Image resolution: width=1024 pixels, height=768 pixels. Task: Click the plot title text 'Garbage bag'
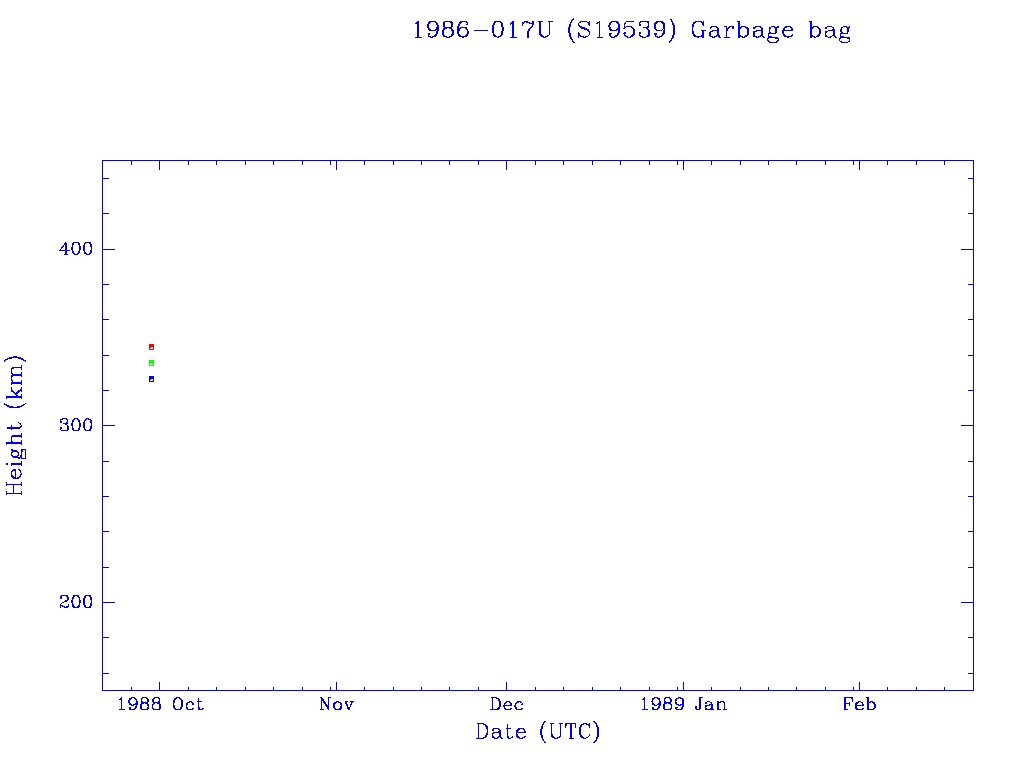[771, 30]
